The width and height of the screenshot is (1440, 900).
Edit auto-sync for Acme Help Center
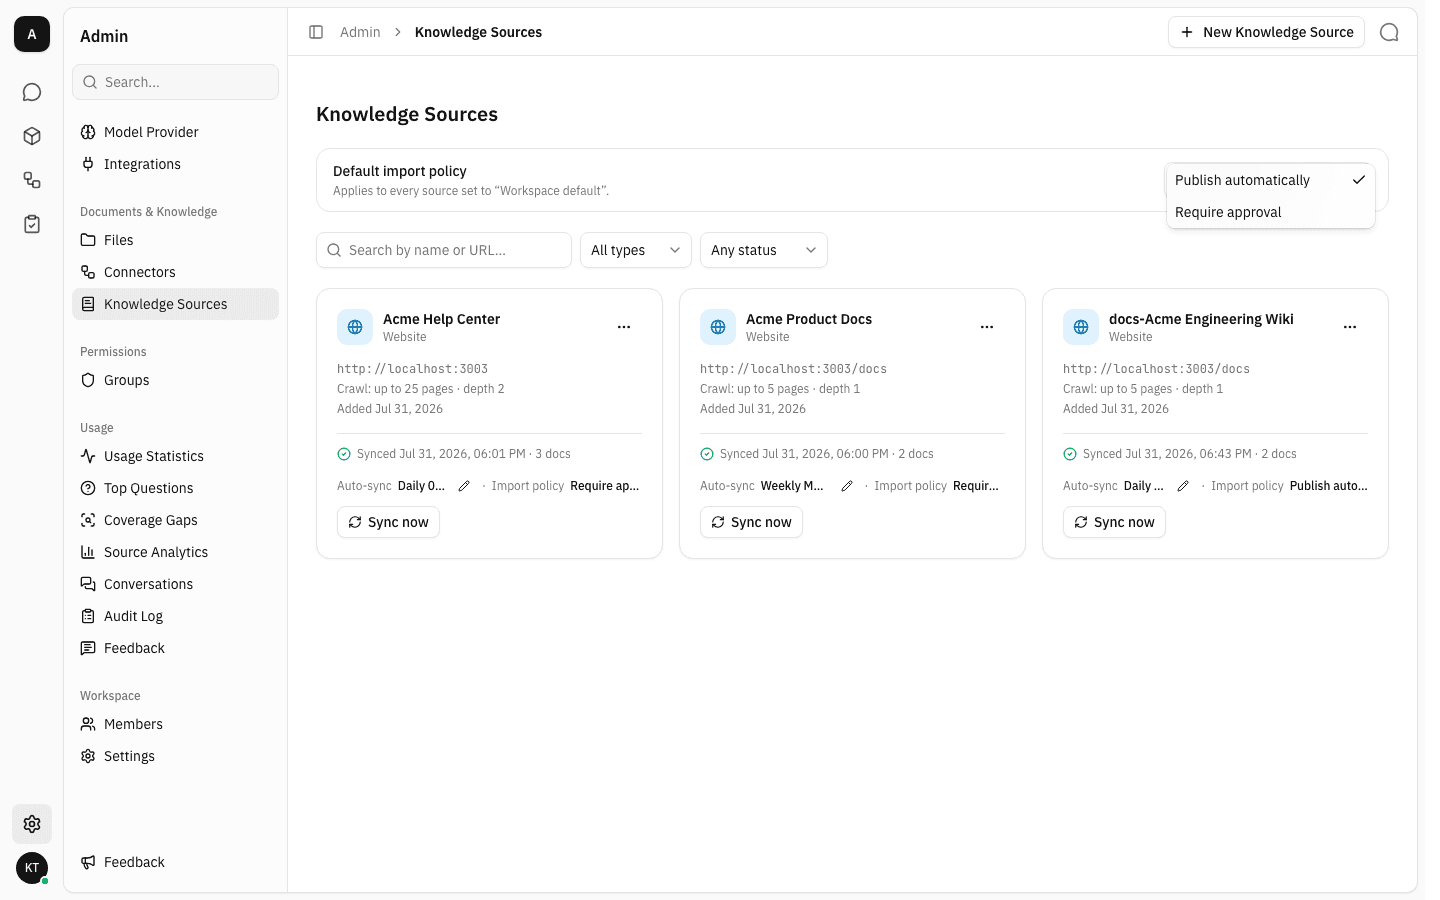pyautogui.click(x=464, y=486)
